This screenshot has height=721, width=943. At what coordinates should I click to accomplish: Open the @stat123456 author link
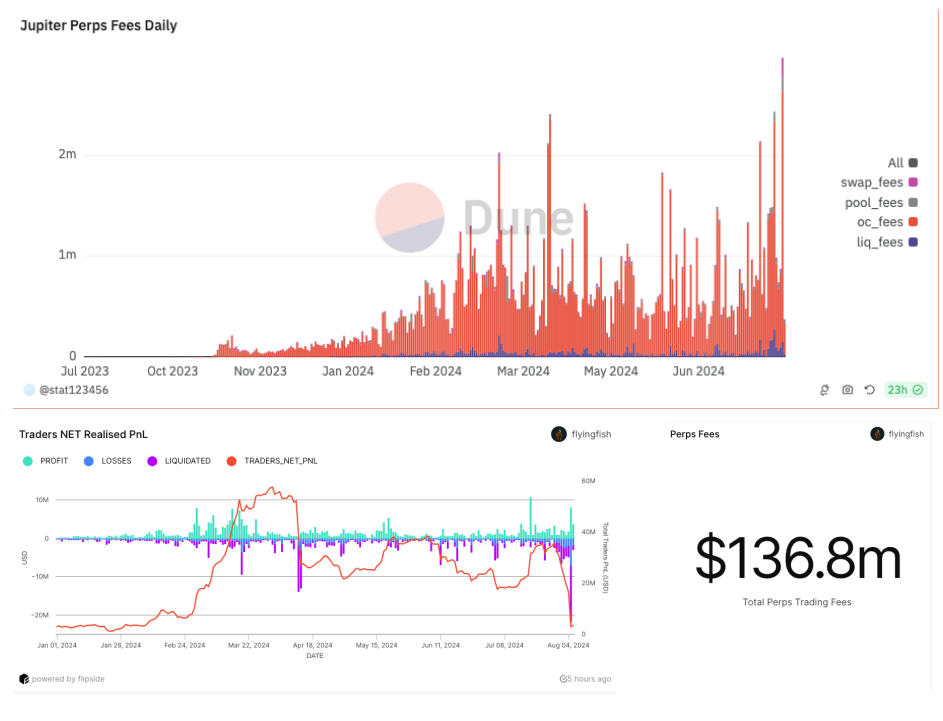[x=73, y=390]
